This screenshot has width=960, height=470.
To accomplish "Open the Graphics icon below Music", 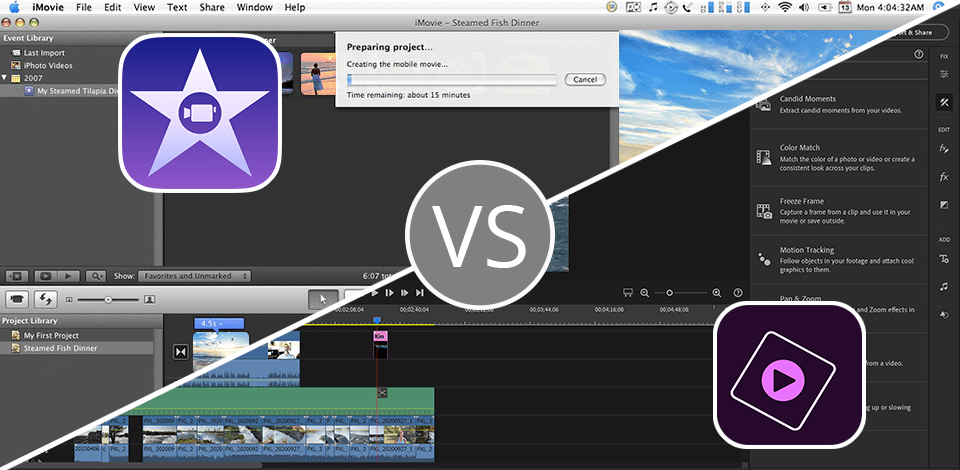I will point(944,315).
